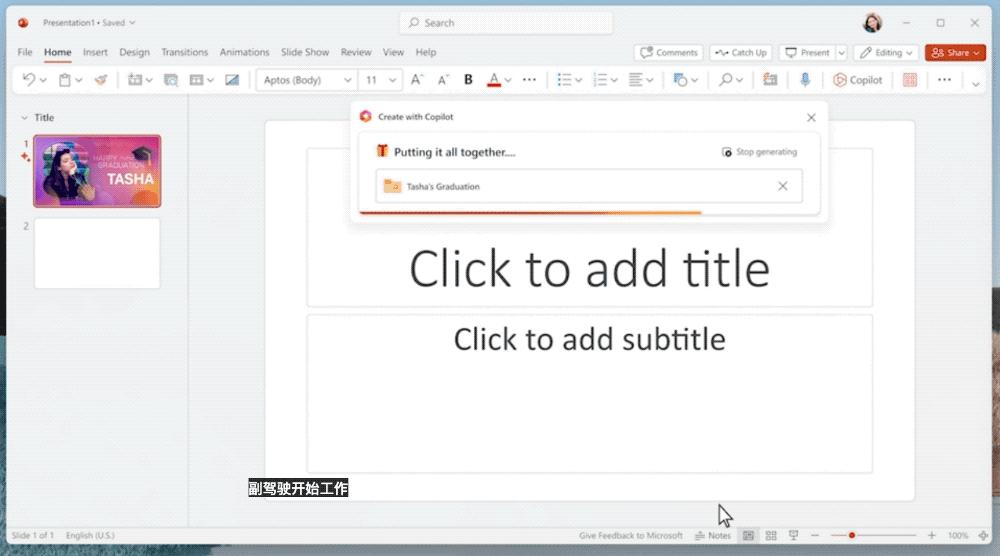
Task: Select the Format Painter brush icon
Action: [x=100, y=80]
